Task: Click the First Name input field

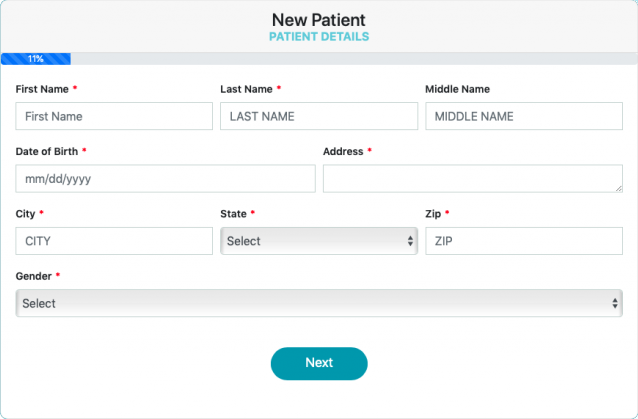Action: [x=114, y=116]
